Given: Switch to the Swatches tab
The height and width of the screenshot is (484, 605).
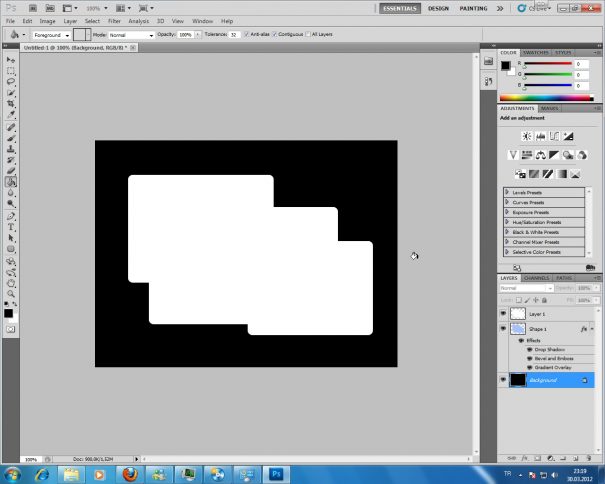Looking at the screenshot, I should pyautogui.click(x=536, y=52).
